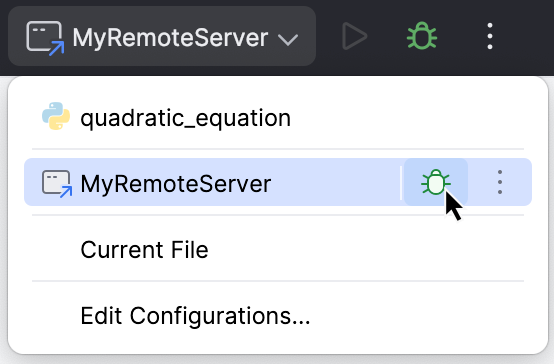Click the remote icon in highlighted MyRemoteServer row
This screenshot has width=554, height=364.
[57, 184]
